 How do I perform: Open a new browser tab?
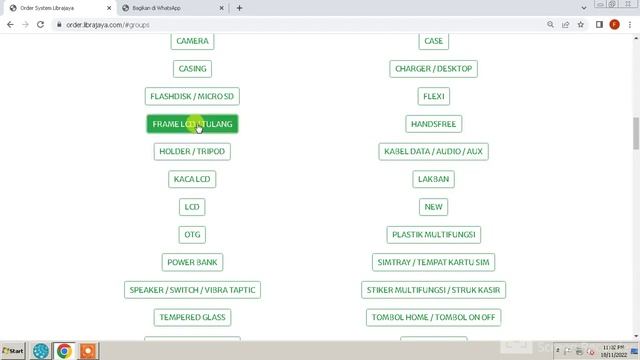[239, 8]
